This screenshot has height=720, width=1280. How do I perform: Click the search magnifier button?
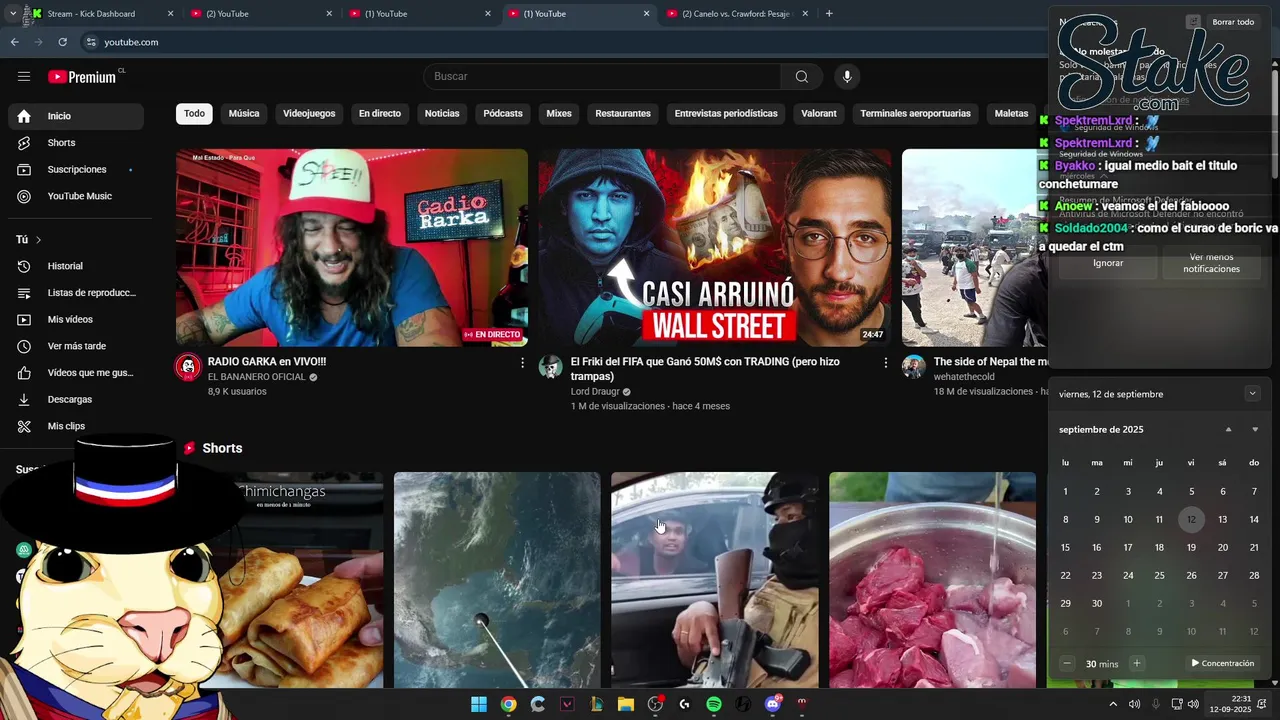pyautogui.click(x=801, y=76)
